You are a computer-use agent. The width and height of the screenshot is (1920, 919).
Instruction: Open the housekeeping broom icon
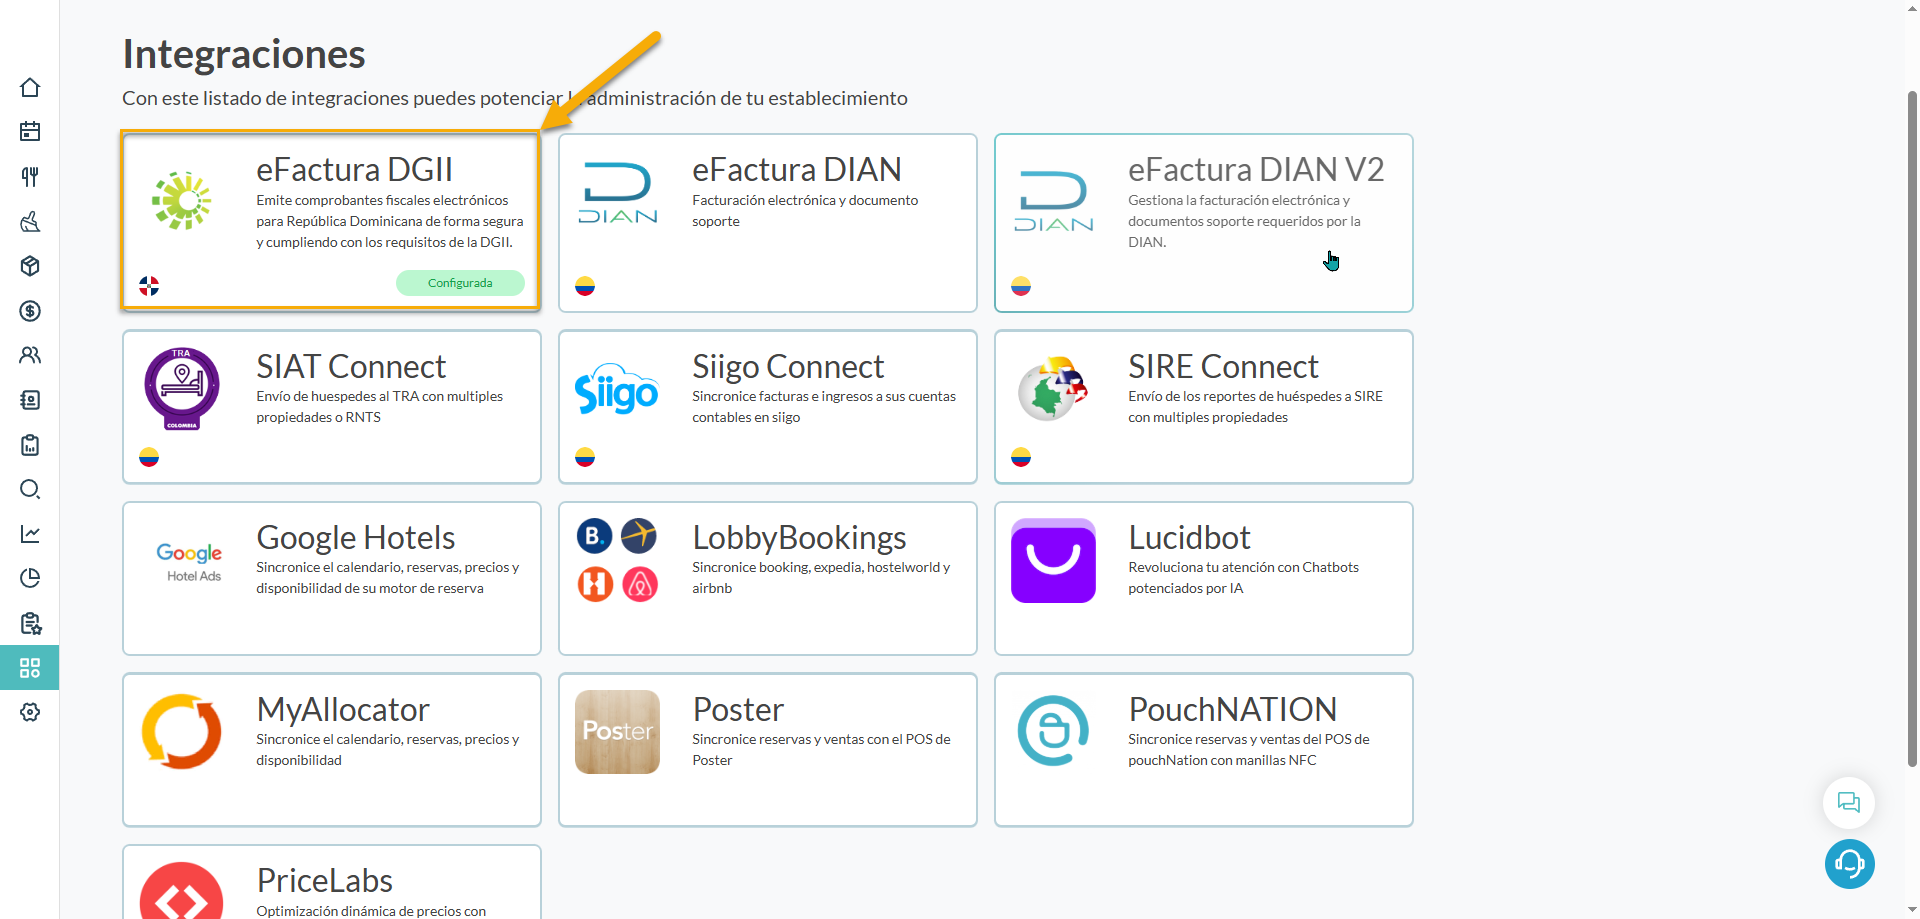(x=30, y=222)
